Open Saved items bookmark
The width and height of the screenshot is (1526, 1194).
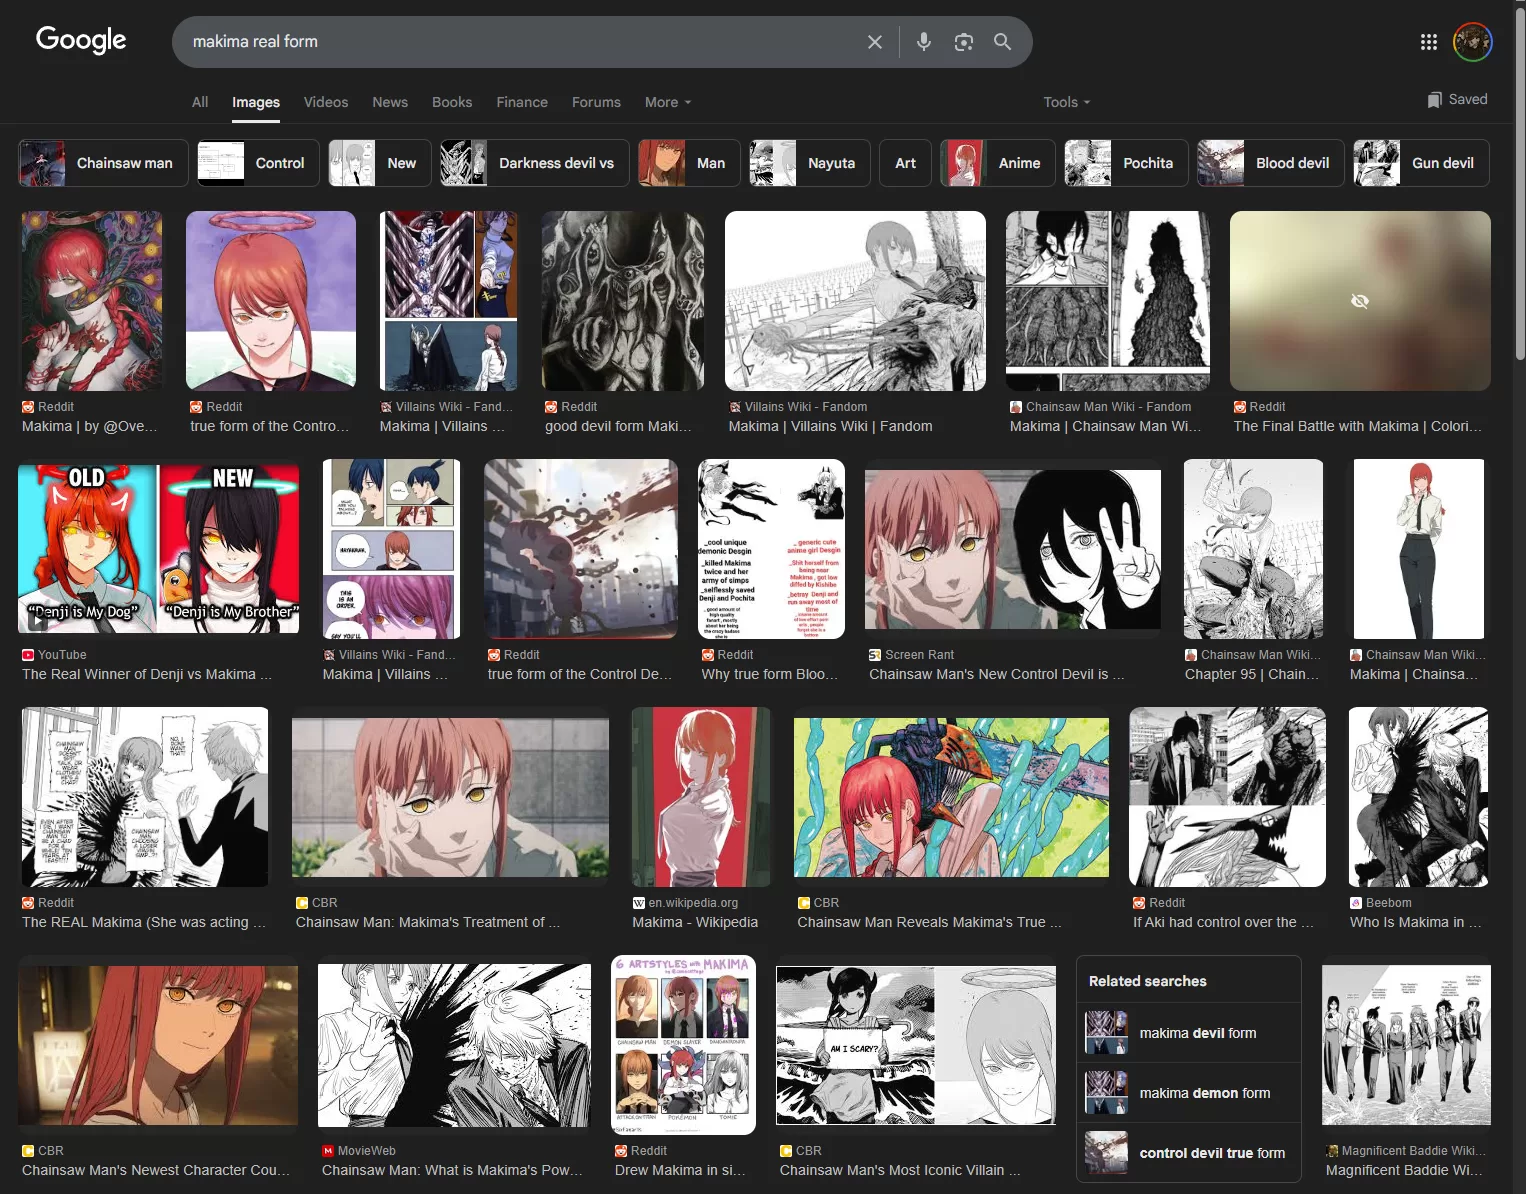(x=1457, y=99)
